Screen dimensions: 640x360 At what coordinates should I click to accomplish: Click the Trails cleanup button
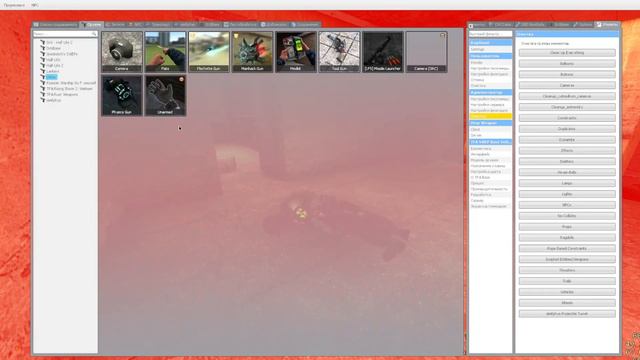[x=567, y=281]
